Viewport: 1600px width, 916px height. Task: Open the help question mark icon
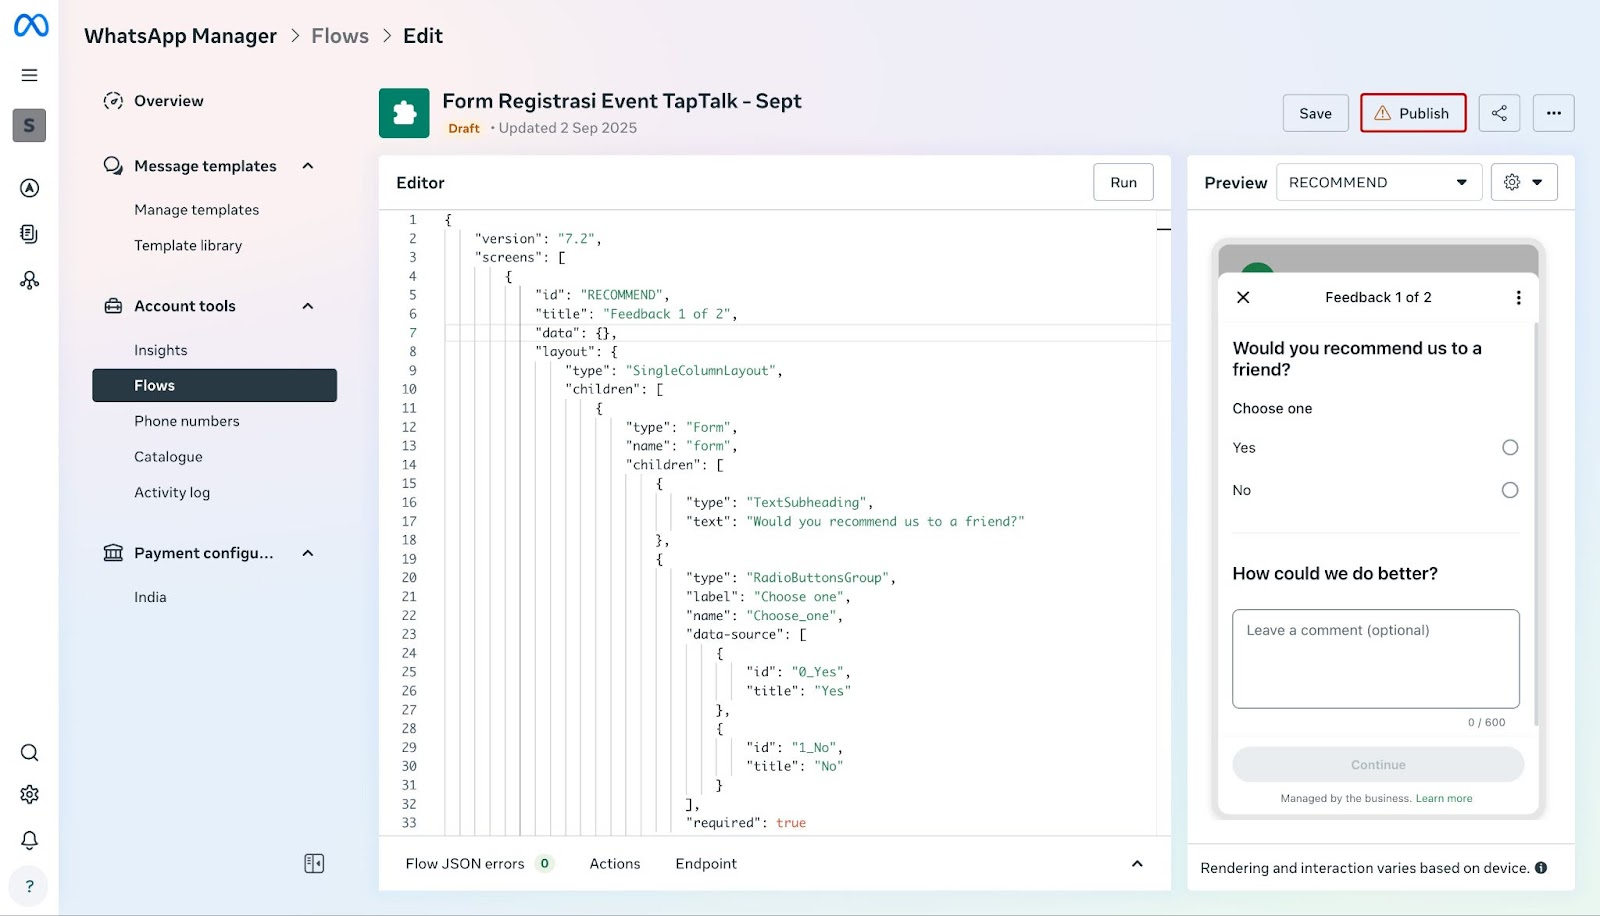tap(30, 886)
